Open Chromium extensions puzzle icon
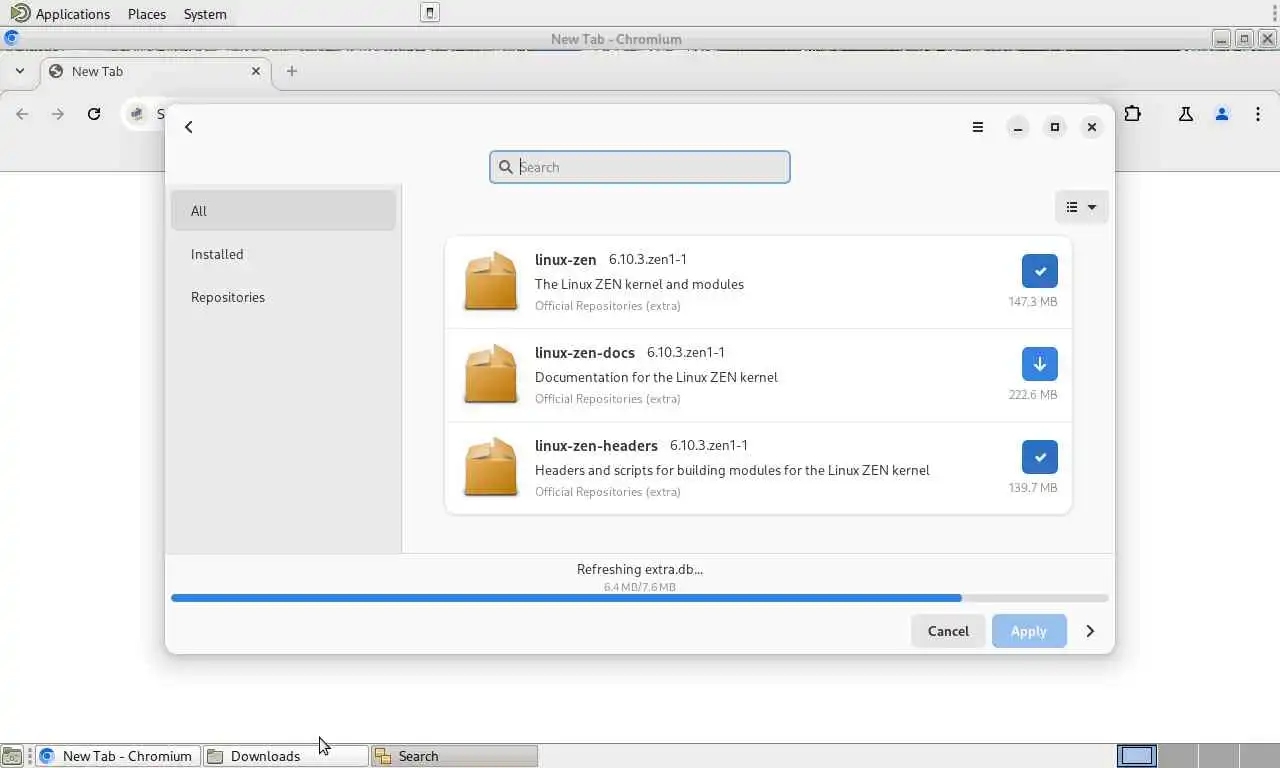This screenshot has height=768, width=1280. pos(1132,114)
